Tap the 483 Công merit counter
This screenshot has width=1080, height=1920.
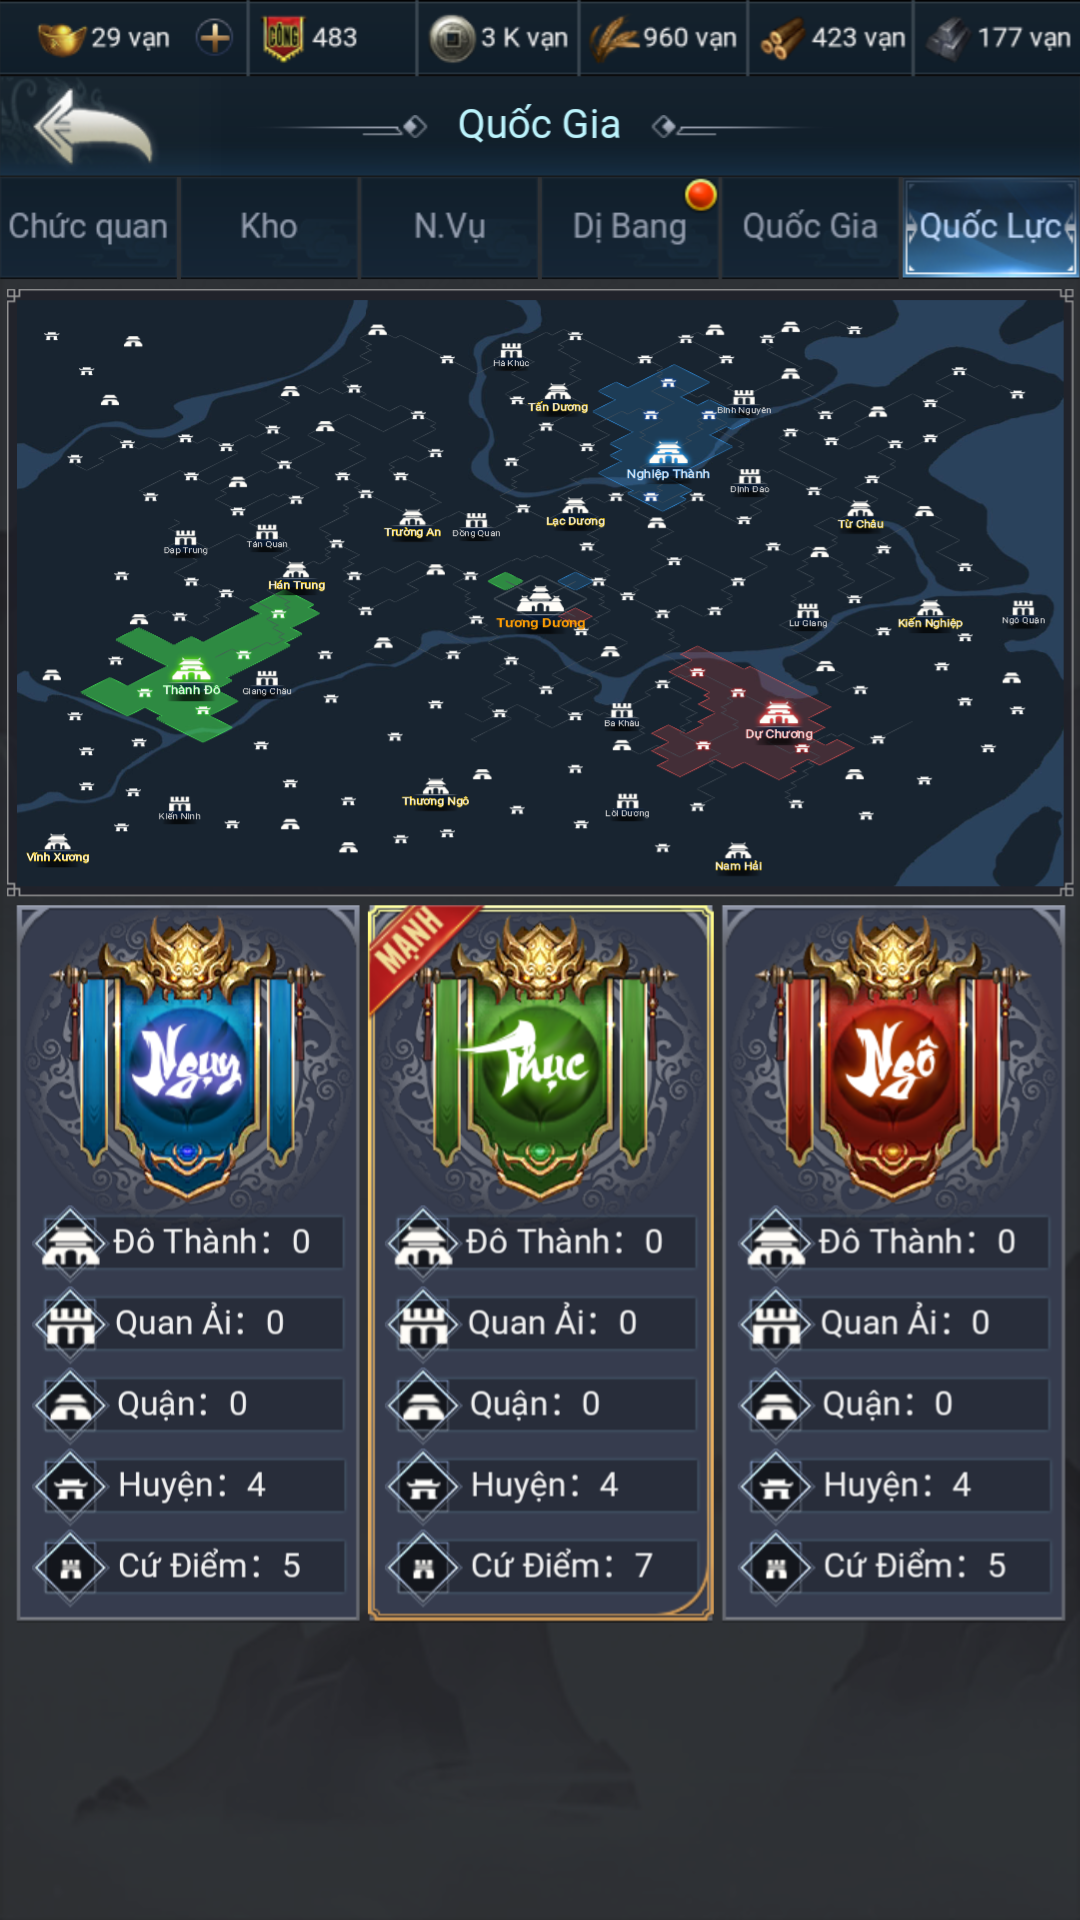(x=310, y=38)
